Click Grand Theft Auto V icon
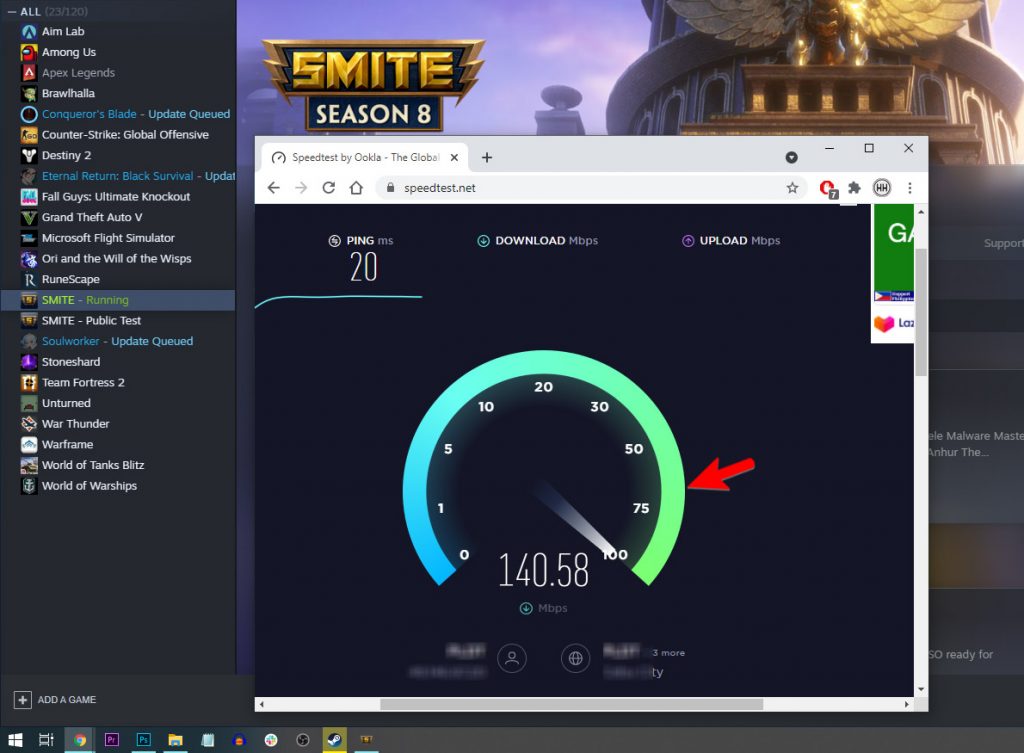The height and width of the screenshot is (753, 1024). [29, 217]
